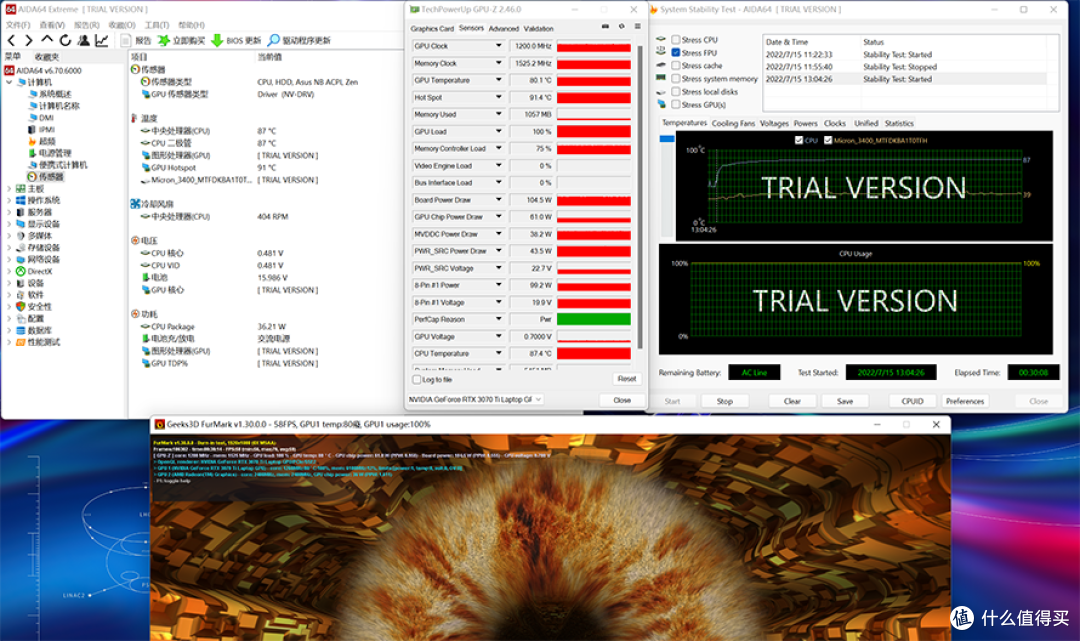Open Memory Clock sensor dropdown arrow
The height and width of the screenshot is (641, 1080).
coord(499,63)
